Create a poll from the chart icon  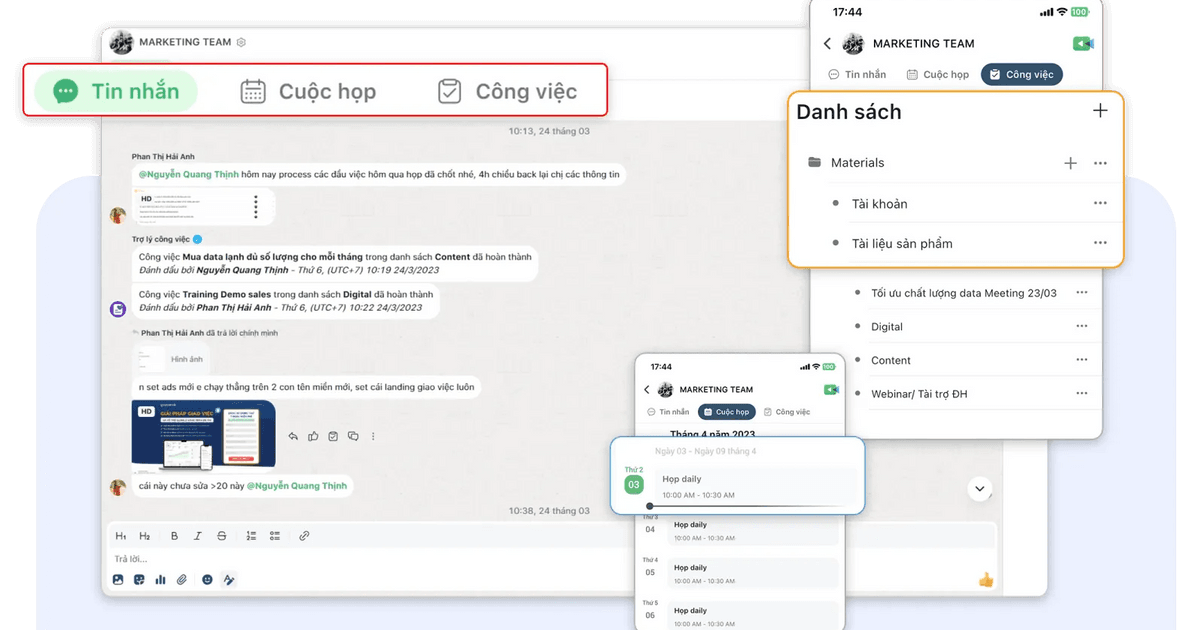160,579
